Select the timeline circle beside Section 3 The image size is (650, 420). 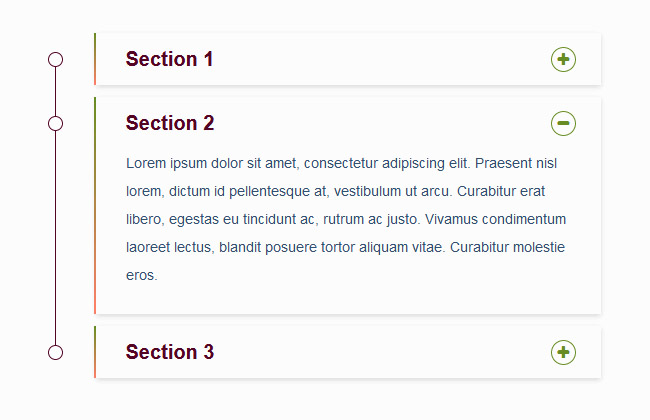tap(56, 352)
